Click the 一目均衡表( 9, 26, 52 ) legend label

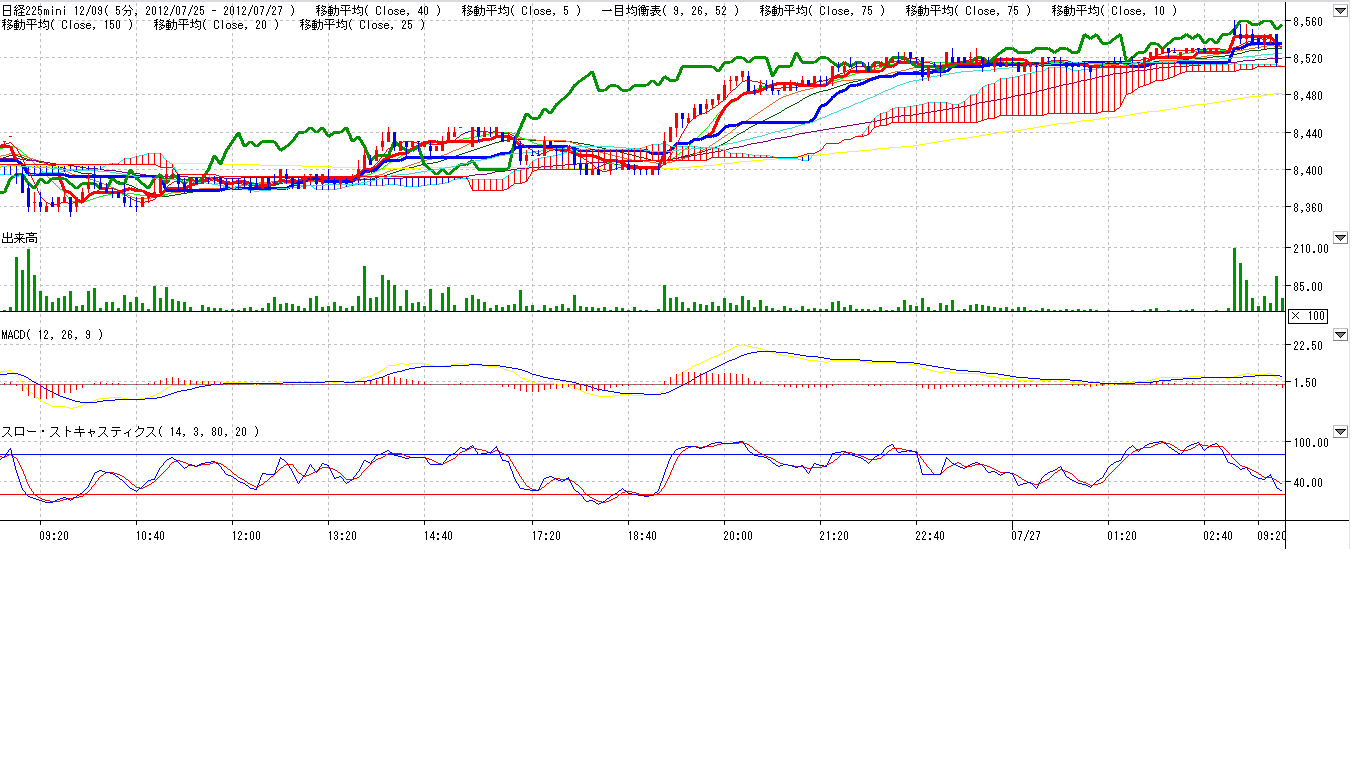point(671,10)
